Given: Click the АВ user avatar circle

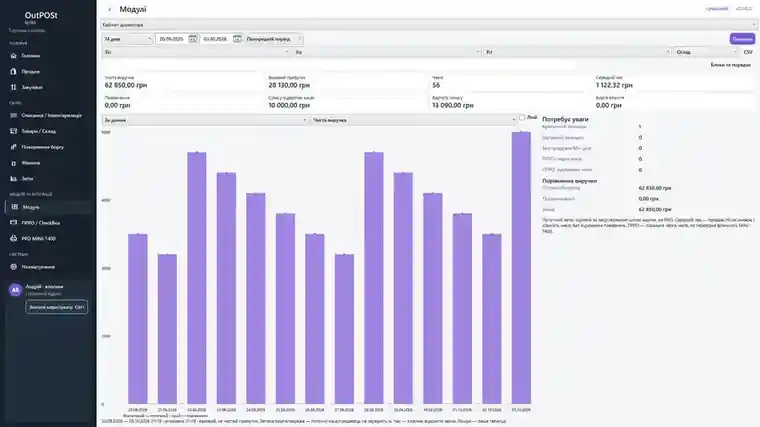Looking at the screenshot, I should point(15,290).
